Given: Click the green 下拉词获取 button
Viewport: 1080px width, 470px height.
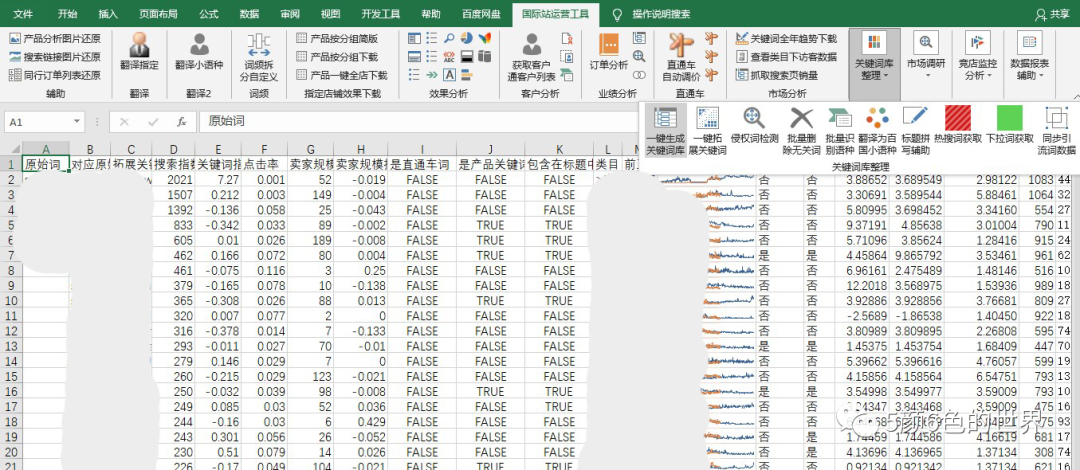Looking at the screenshot, I should [x=1010, y=125].
